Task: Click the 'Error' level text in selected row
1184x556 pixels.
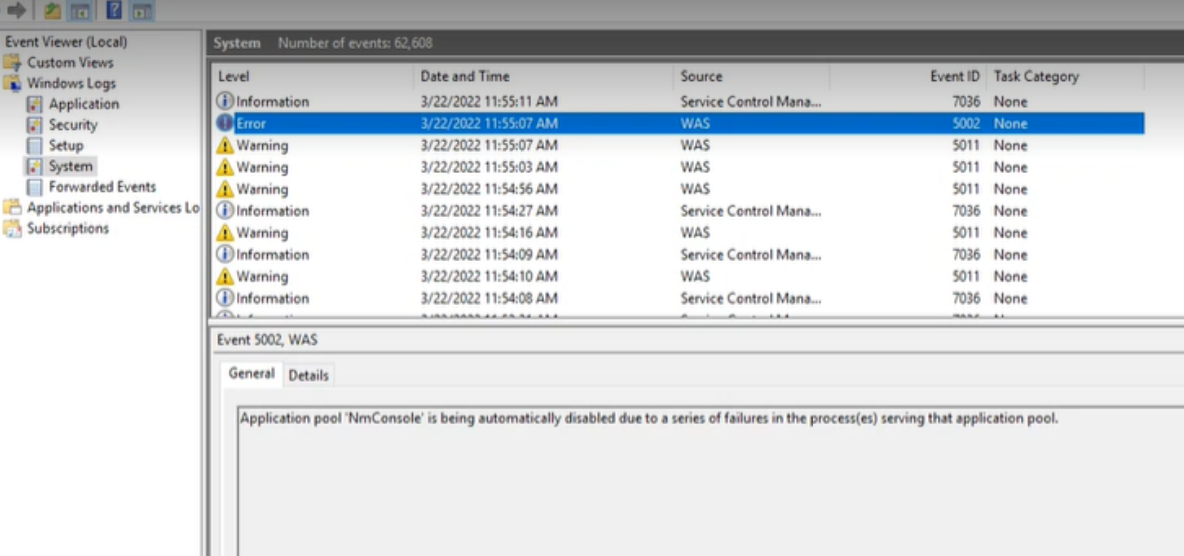Action: (251, 123)
